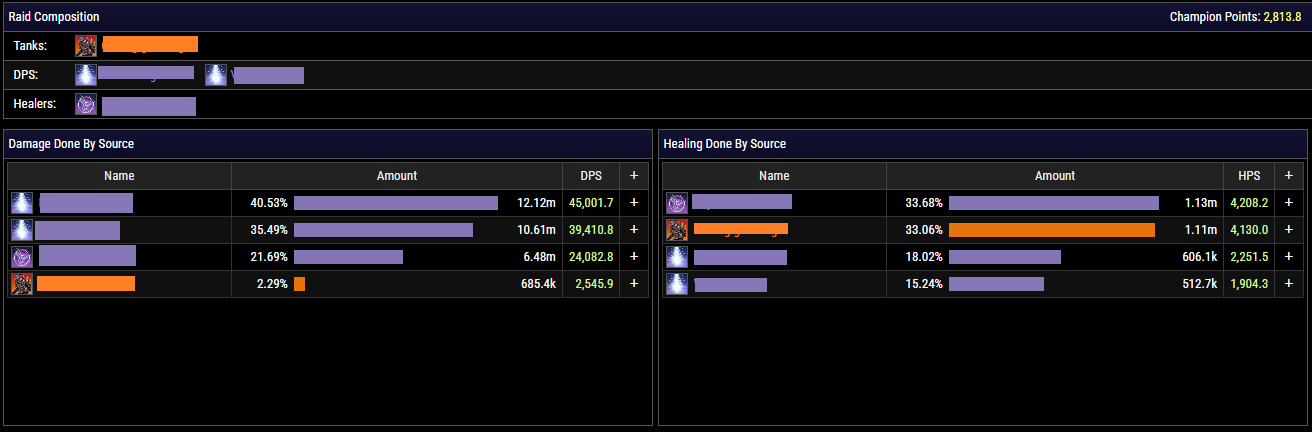Expand all rows via Healing table header plus
The image size is (1312, 432).
pyautogui.click(x=1288, y=176)
